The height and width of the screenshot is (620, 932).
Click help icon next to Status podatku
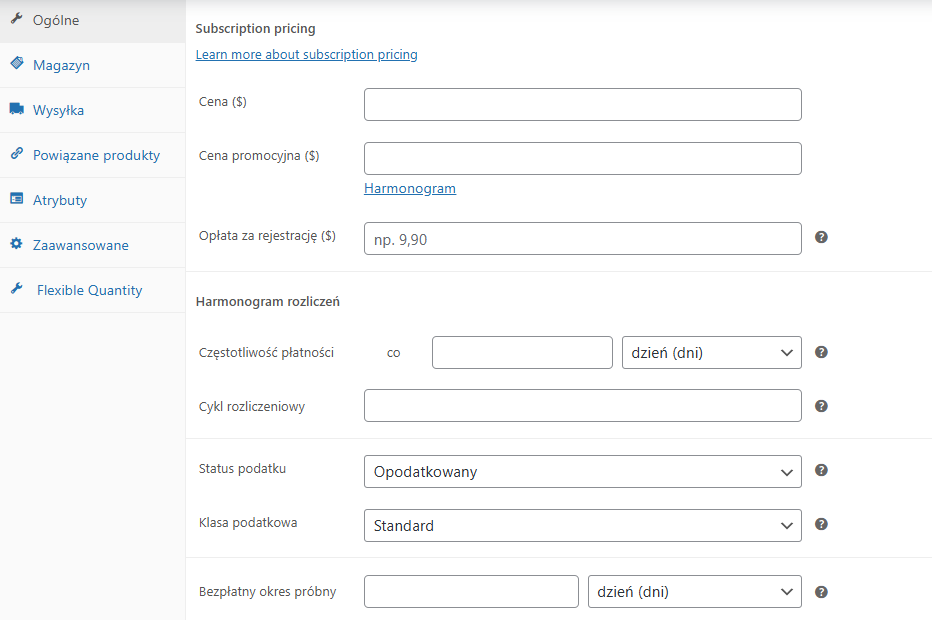[x=821, y=470]
